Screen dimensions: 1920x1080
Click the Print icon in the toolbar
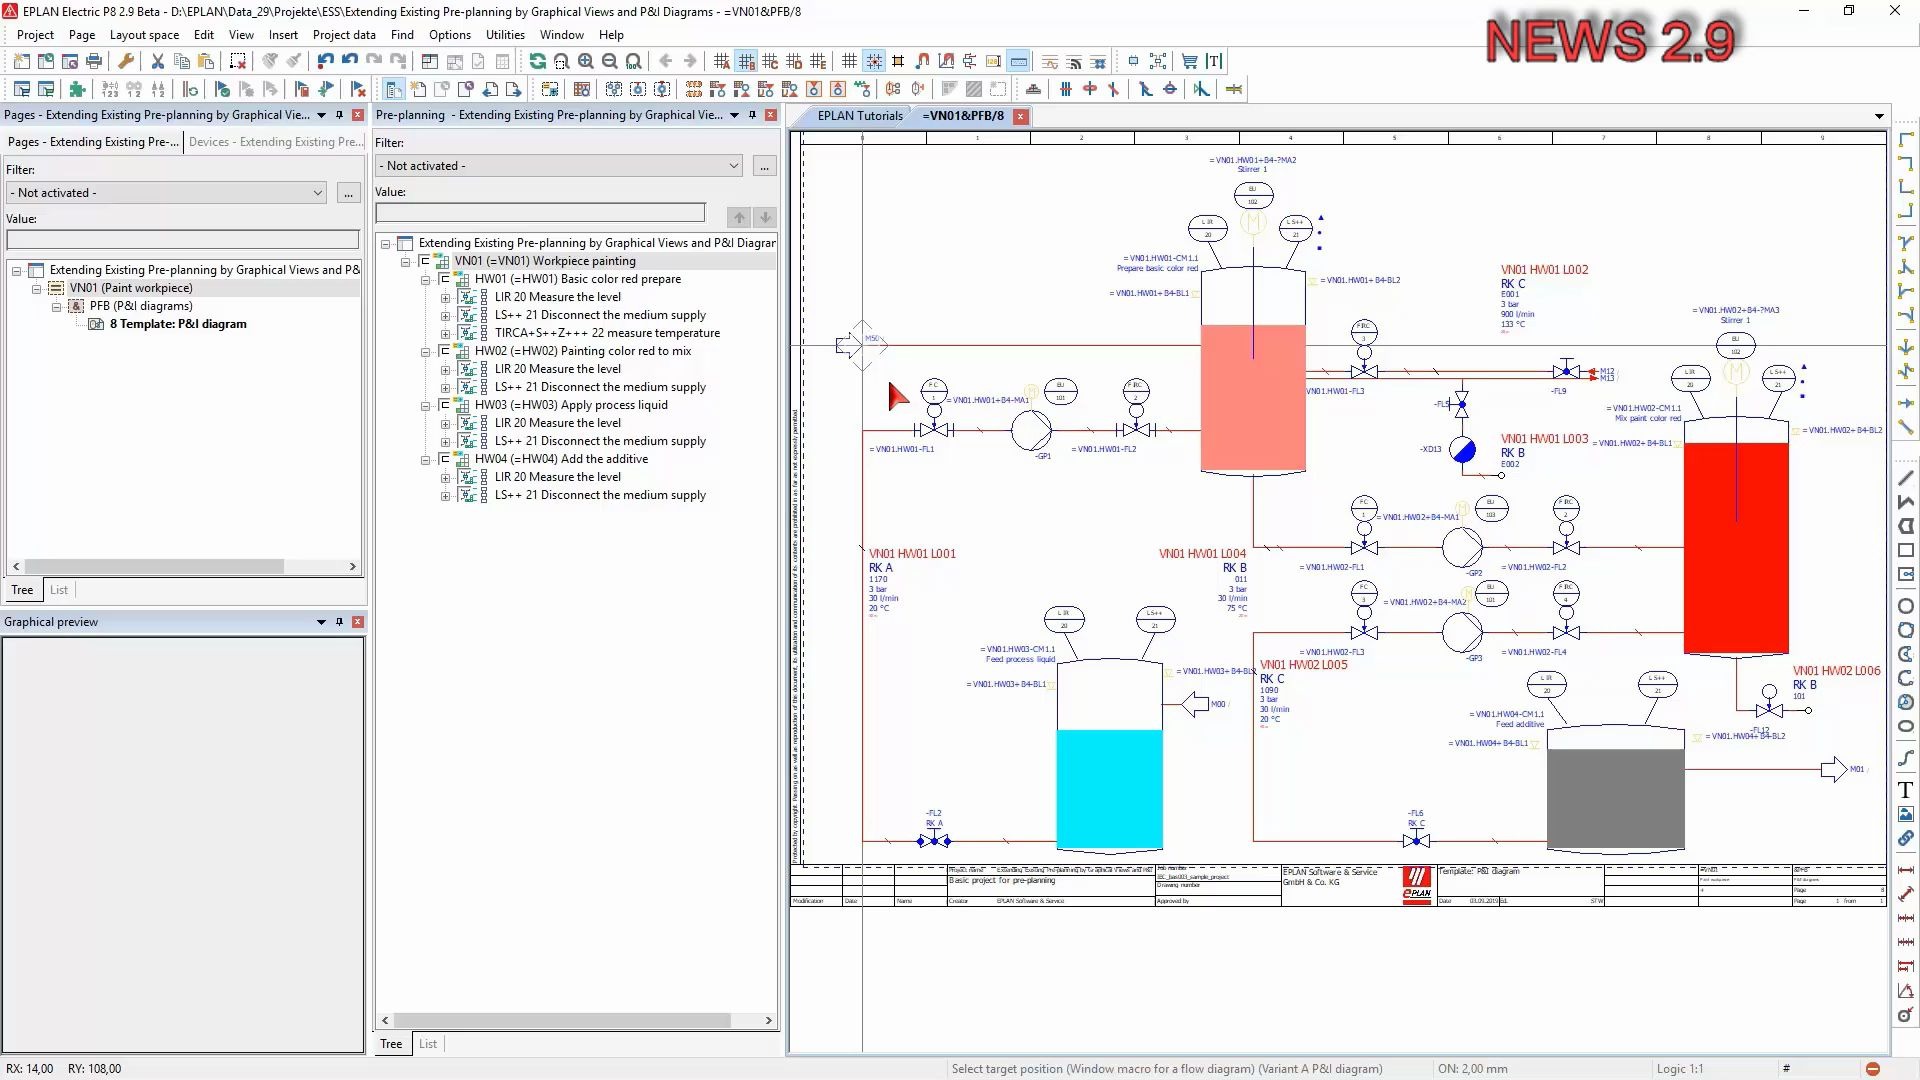(94, 61)
